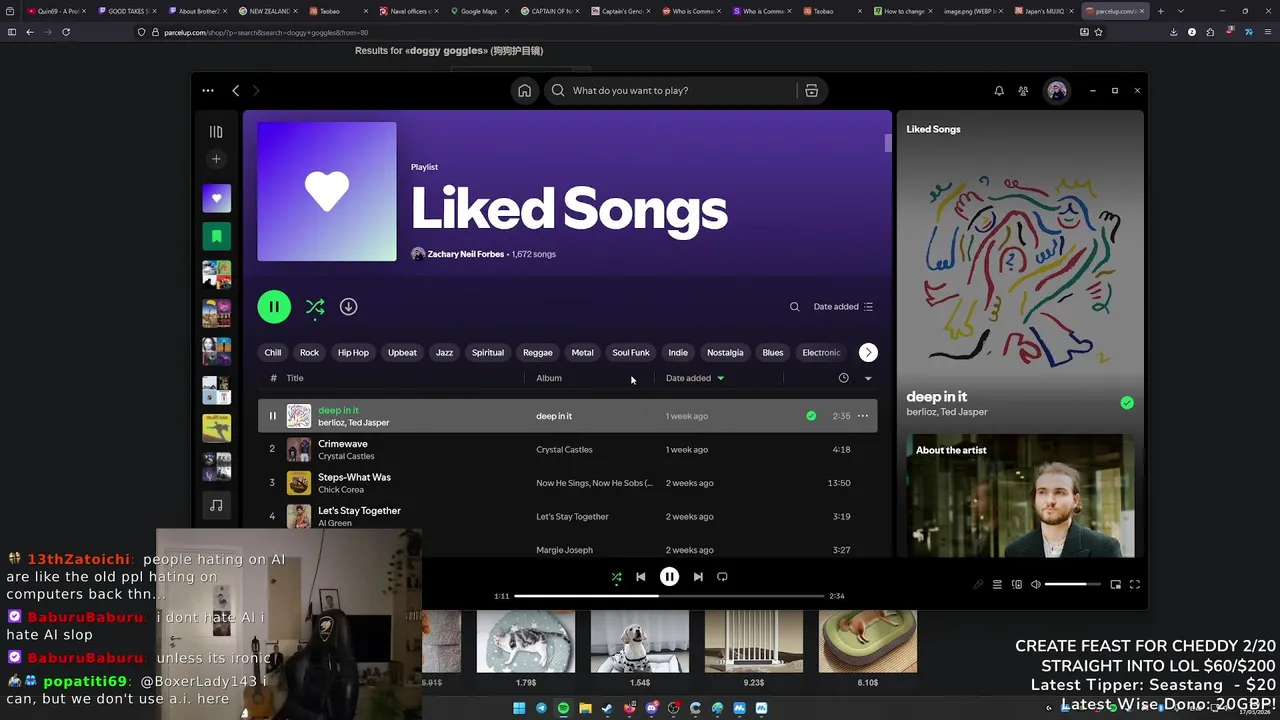1280x720 pixels.
Task: Open File Explorer on the taskbar
Action: click(x=585, y=708)
